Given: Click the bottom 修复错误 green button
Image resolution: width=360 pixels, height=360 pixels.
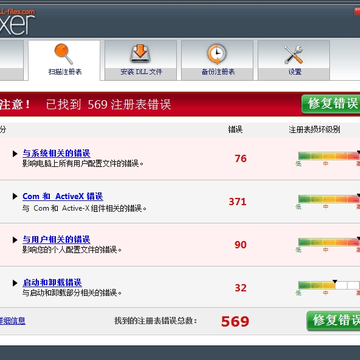Looking at the screenshot, I should (333, 321).
